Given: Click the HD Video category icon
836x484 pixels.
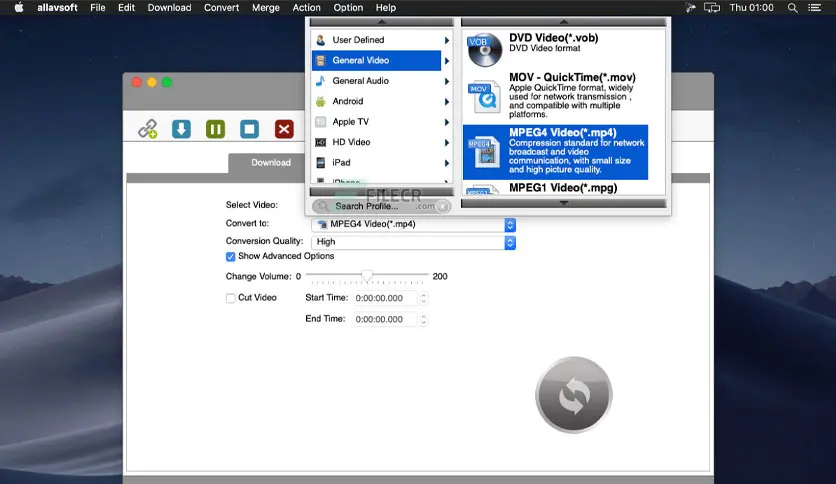Looking at the screenshot, I should click(x=320, y=142).
